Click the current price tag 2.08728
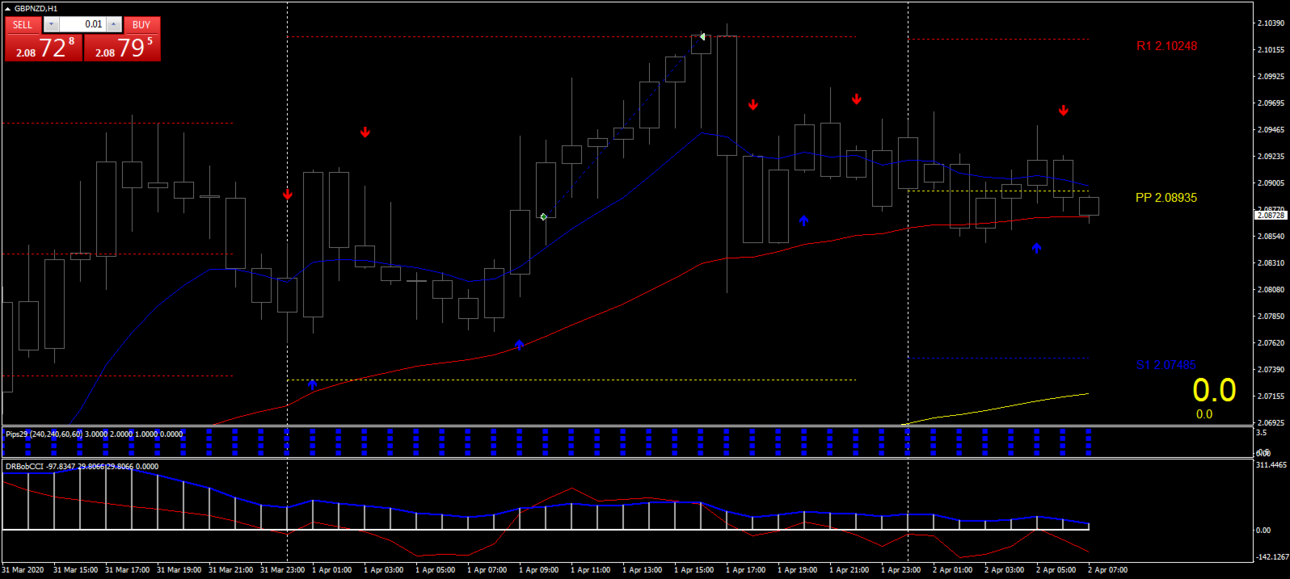Viewport: 1290px width, 579px height. (x=1272, y=215)
